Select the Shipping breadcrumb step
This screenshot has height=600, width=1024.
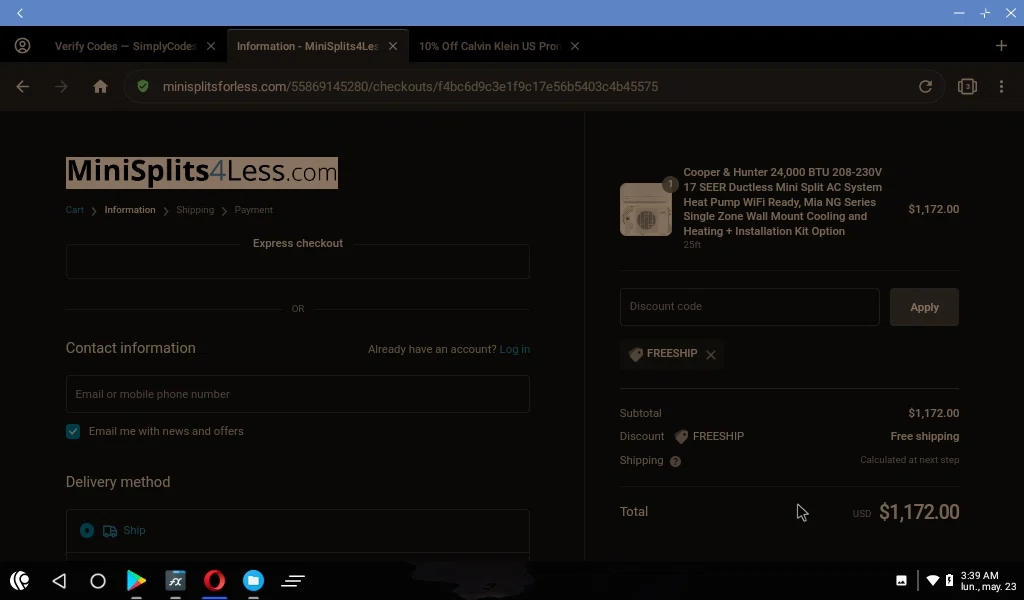click(195, 210)
